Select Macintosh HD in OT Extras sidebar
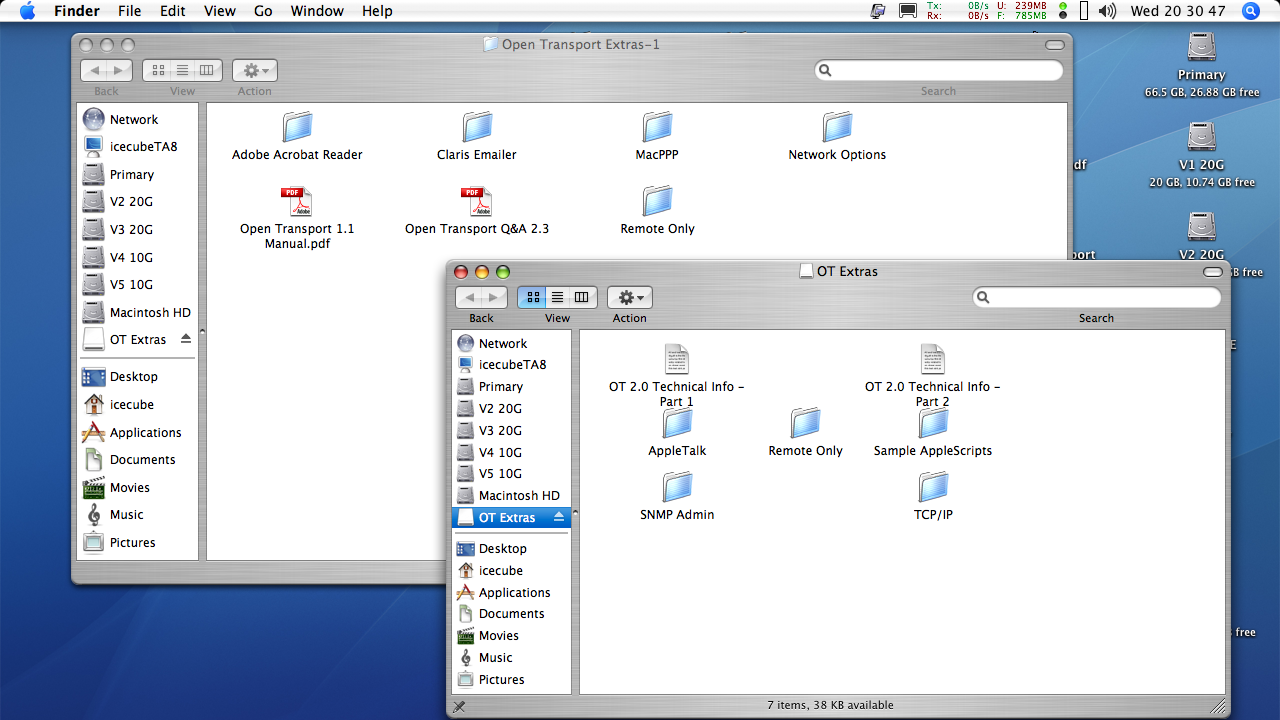 (x=512, y=495)
